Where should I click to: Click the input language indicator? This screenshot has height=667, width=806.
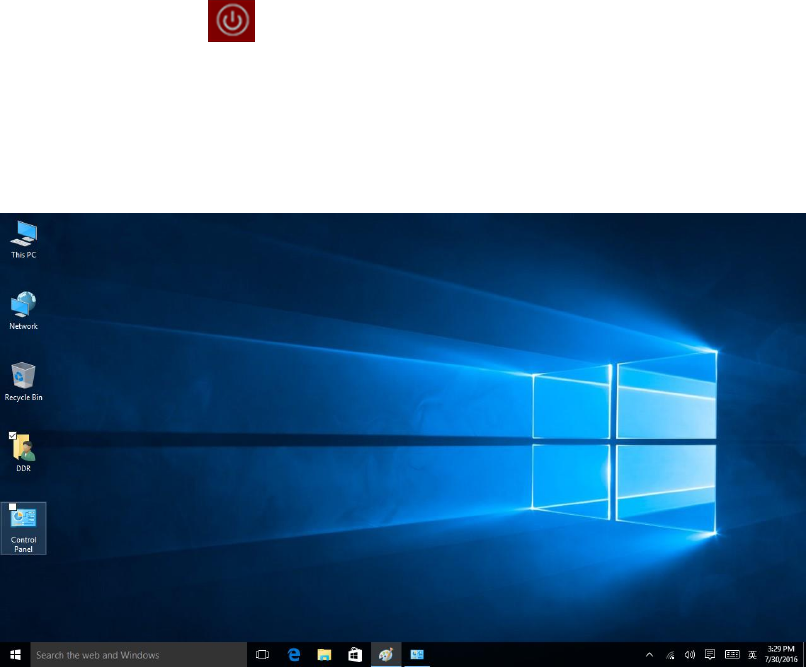(753, 655)
